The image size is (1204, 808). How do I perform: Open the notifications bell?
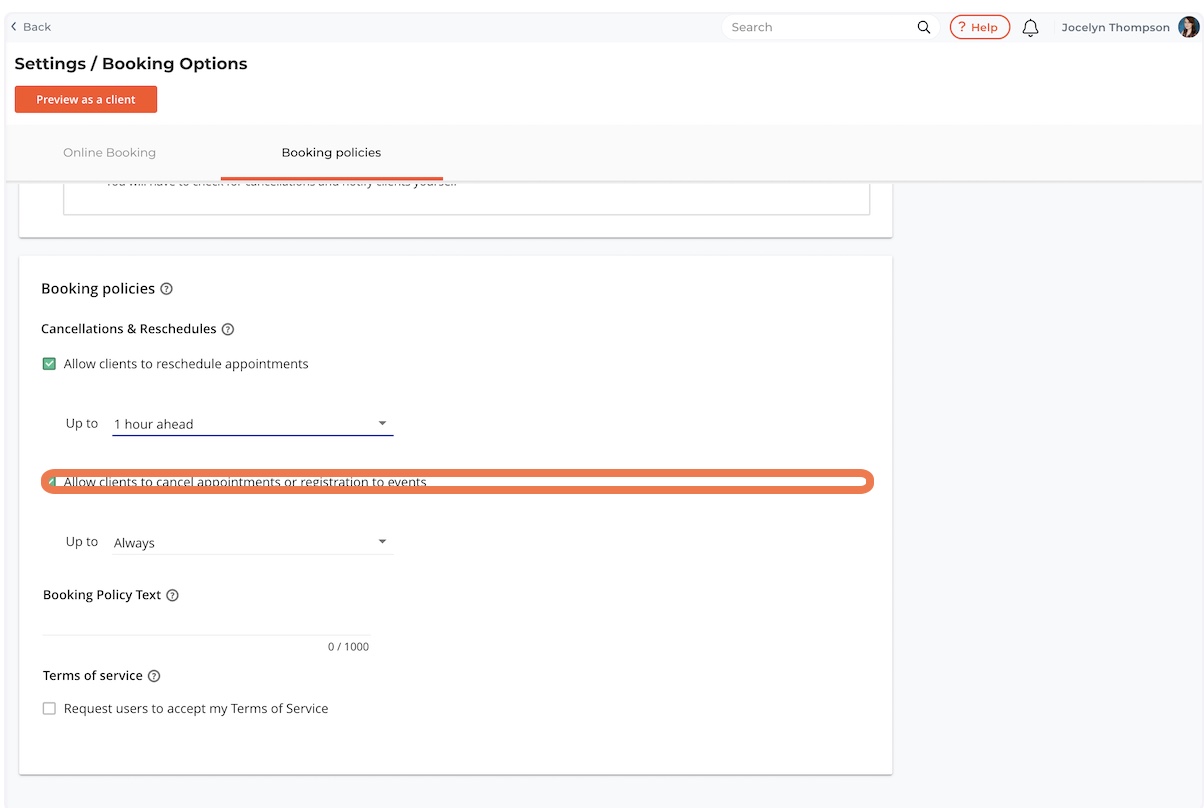pos(1030,28)
